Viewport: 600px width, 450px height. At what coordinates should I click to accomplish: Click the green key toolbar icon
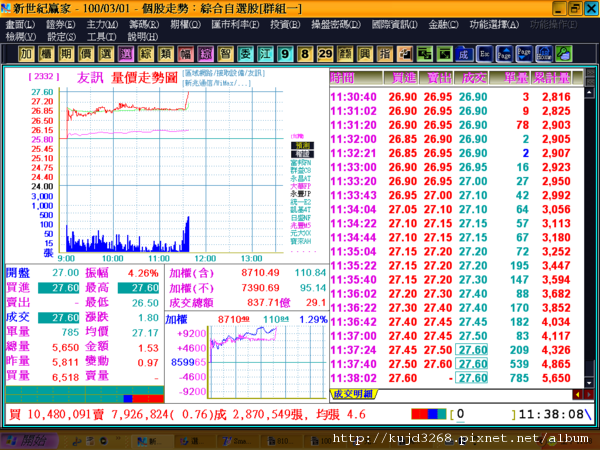click(564, 54)
